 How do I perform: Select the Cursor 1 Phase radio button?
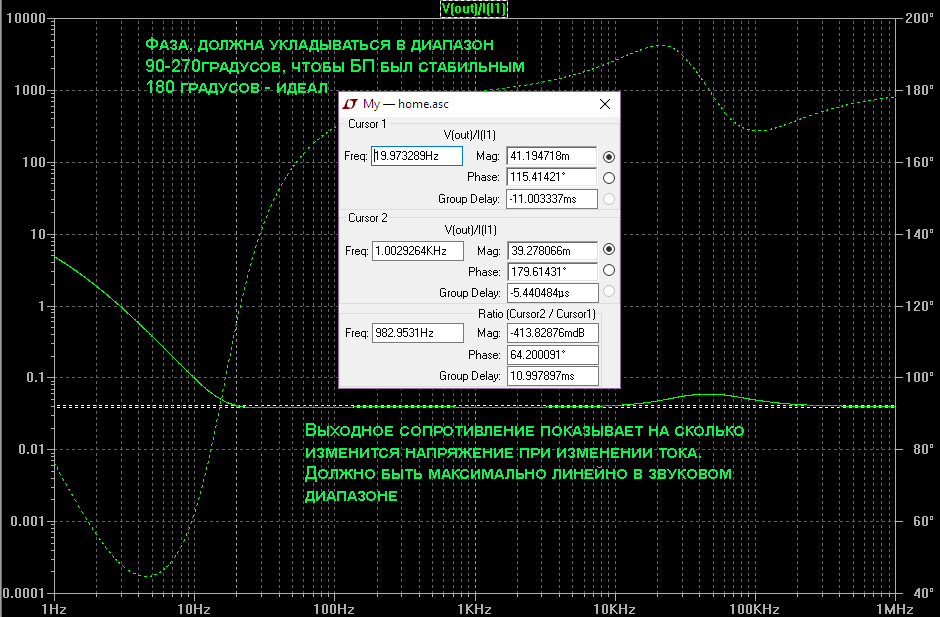(x=609, y=178)
